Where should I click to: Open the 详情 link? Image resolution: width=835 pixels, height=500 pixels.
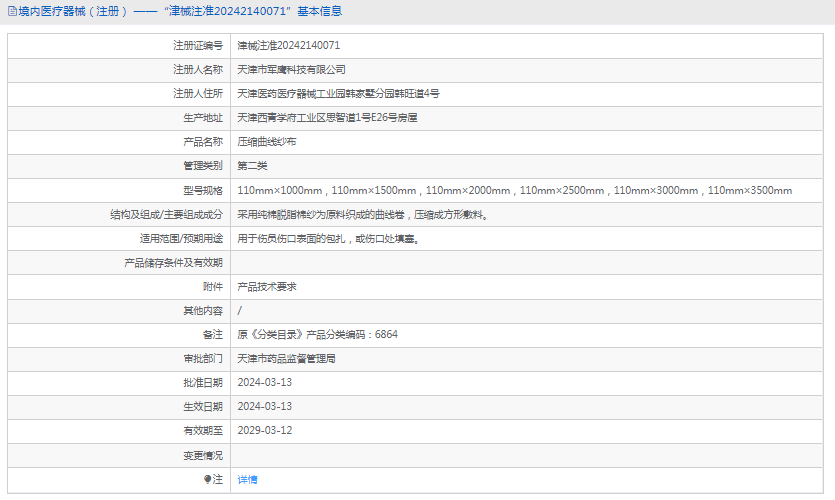tap(247, 480)
